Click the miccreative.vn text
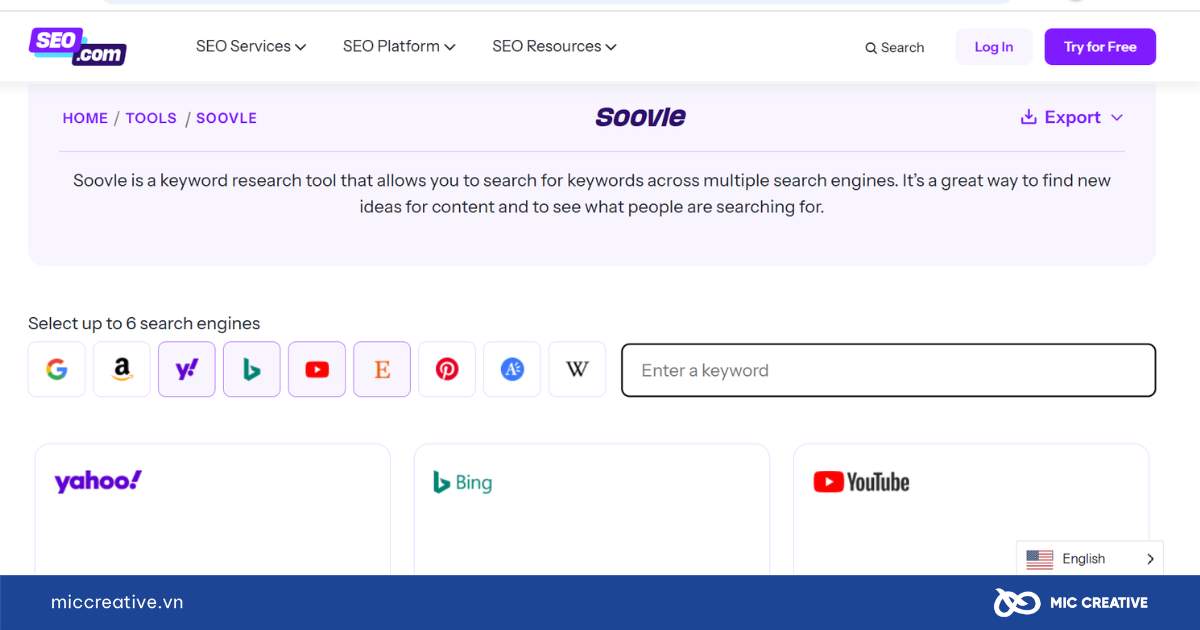The height and width of the screenshot is (630, 1200). 117,602
